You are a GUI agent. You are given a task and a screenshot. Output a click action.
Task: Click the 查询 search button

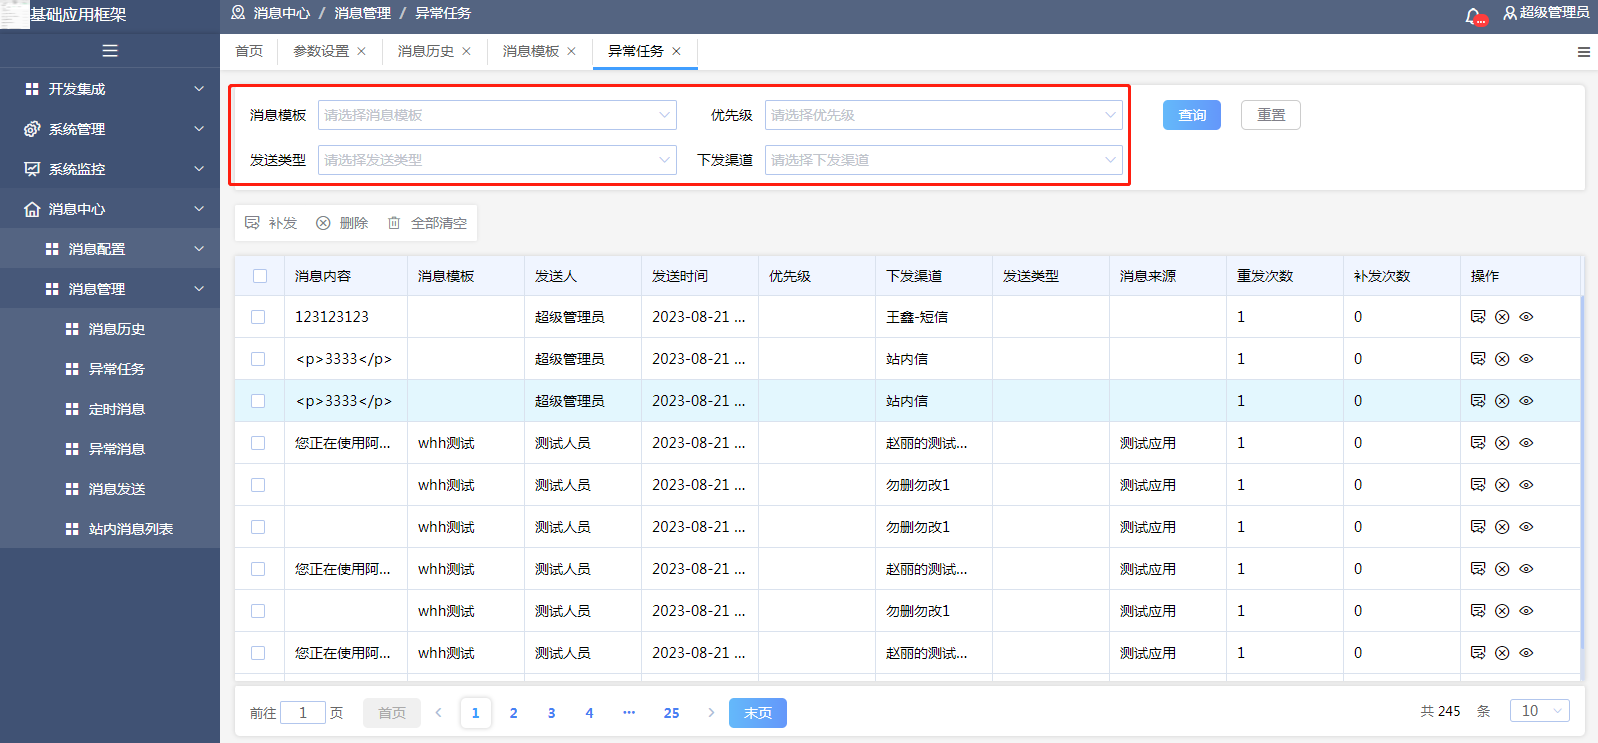pyautogui.click(x=1192, y=115)
